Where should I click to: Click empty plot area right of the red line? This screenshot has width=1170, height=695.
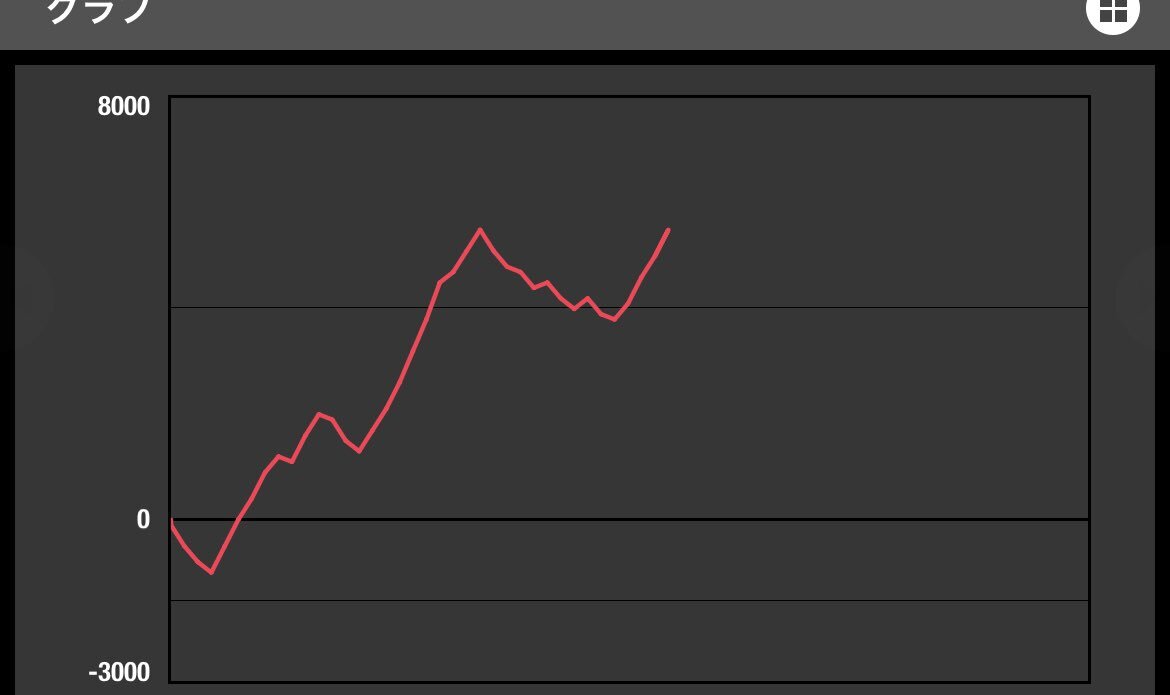pyautogui.click(x=880, y=411)
